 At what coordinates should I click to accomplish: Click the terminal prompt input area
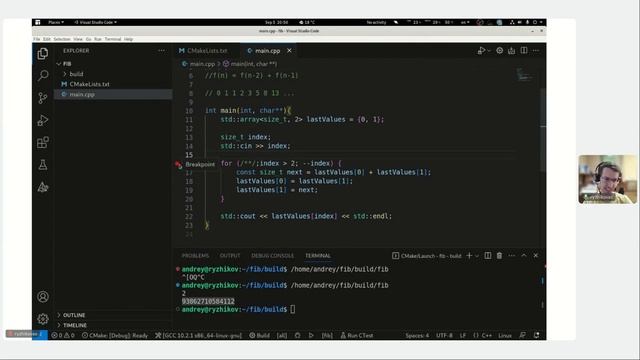(x=293, y=309)
